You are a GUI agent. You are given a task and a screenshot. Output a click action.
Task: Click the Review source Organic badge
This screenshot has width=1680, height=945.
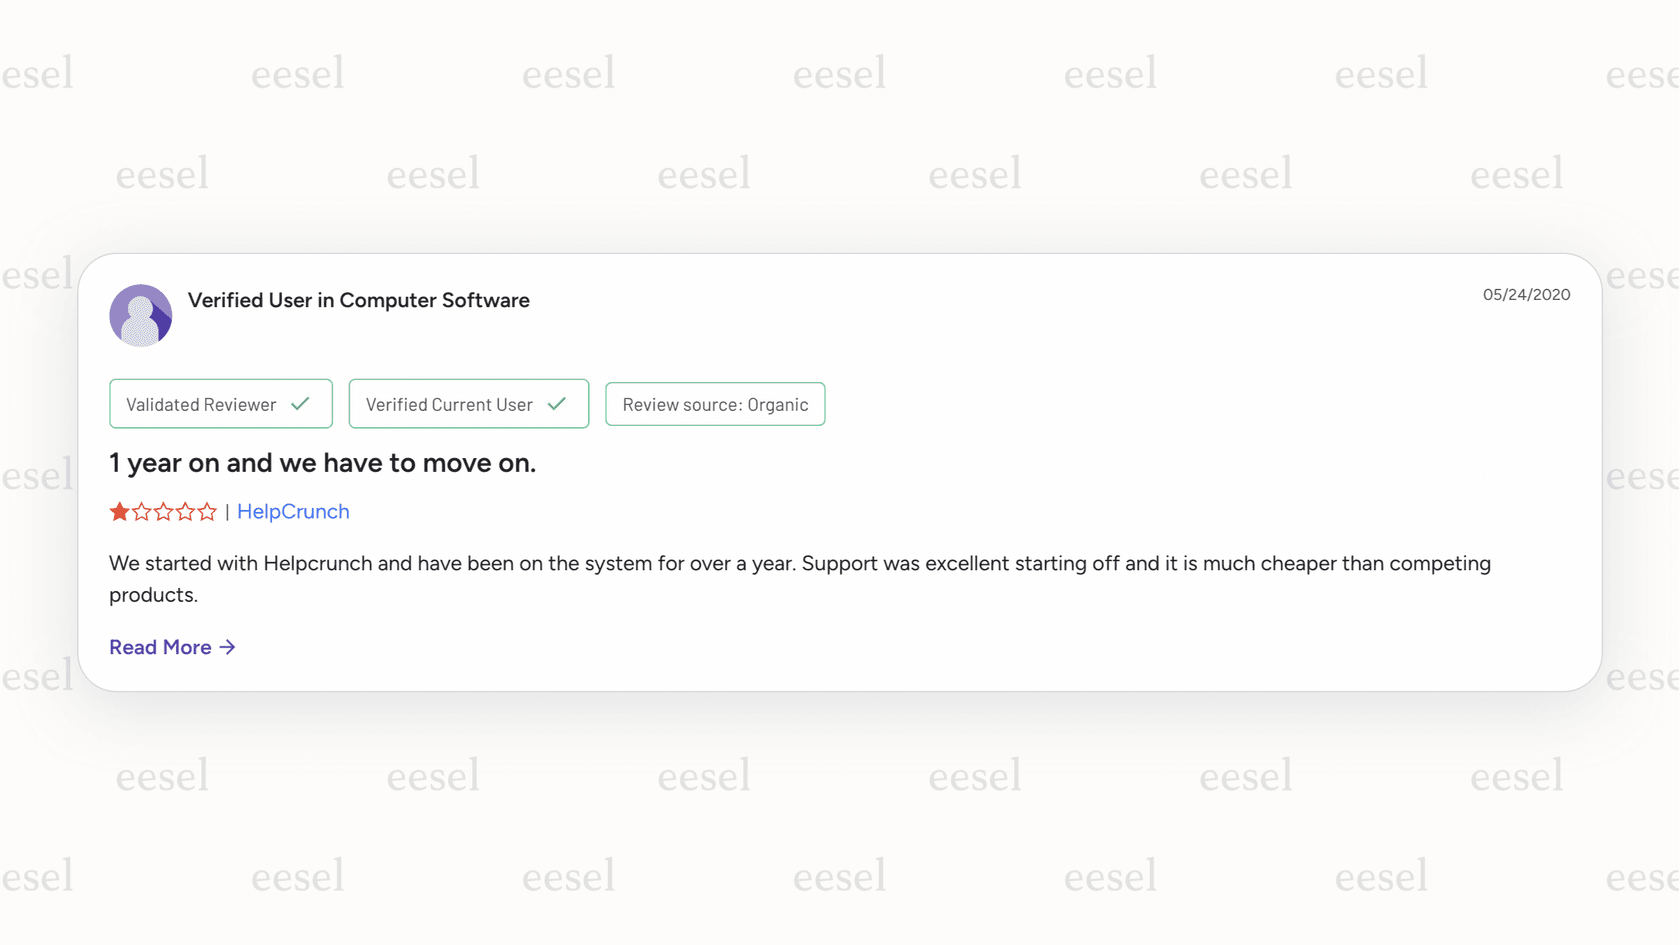pos(714,404)
